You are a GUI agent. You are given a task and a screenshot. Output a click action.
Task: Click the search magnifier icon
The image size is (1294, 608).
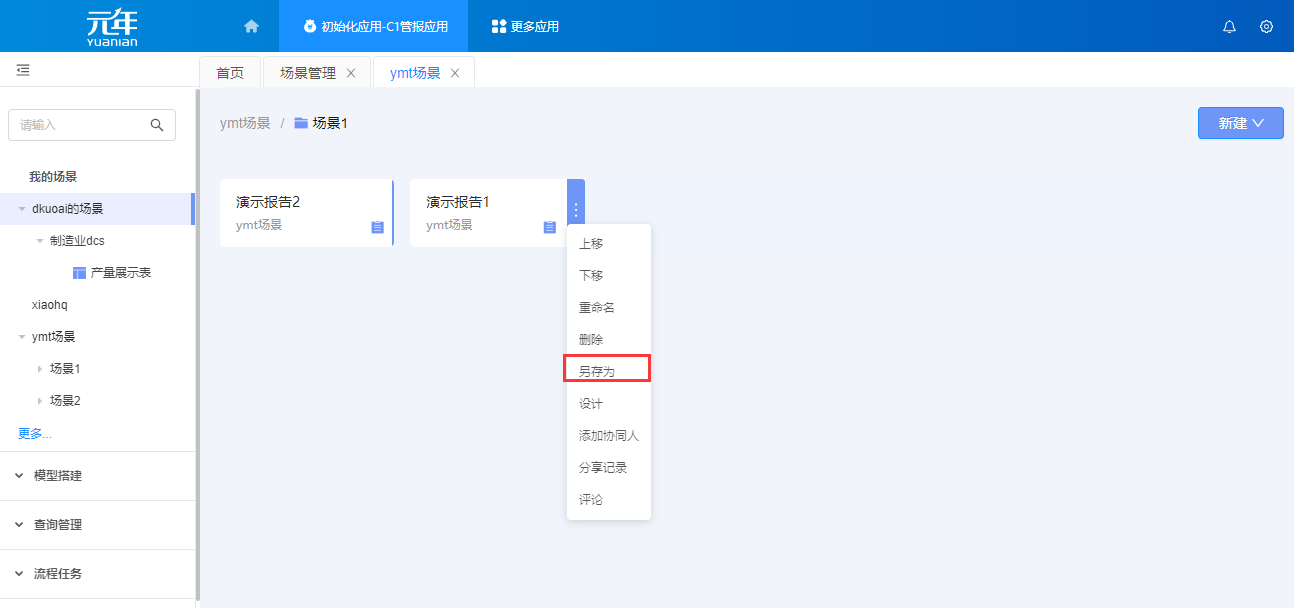click(x=157, y=125)
